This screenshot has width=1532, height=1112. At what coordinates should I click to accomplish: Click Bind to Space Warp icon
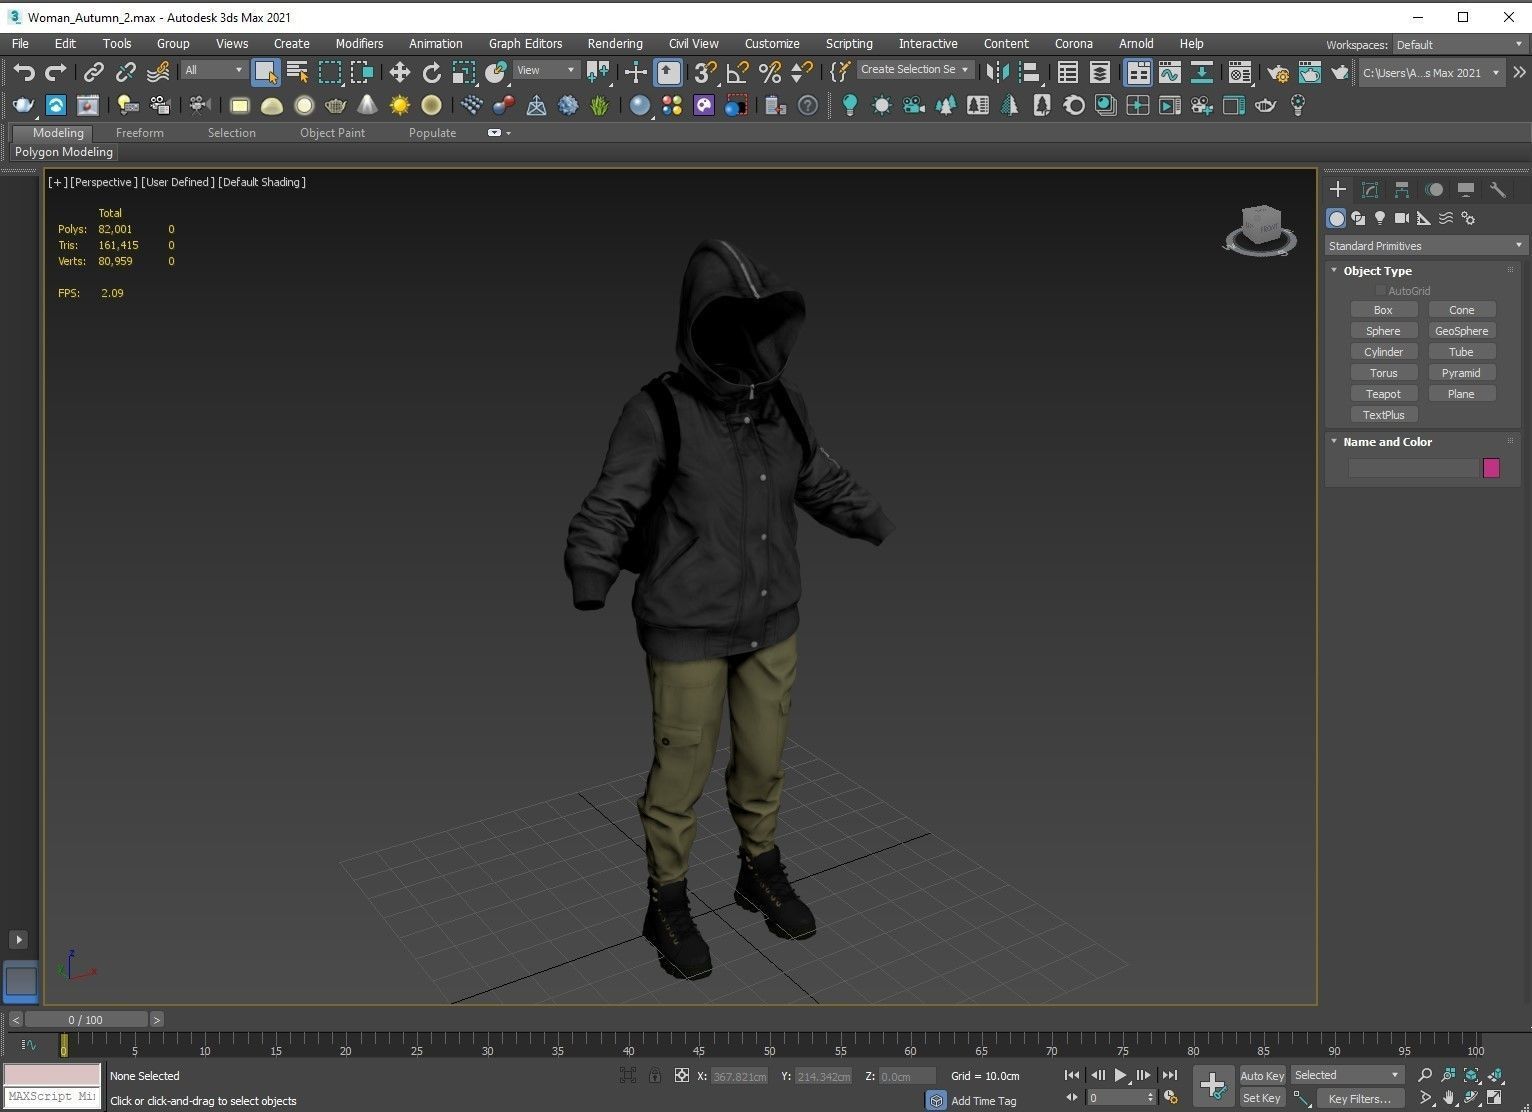pos(158,71)
